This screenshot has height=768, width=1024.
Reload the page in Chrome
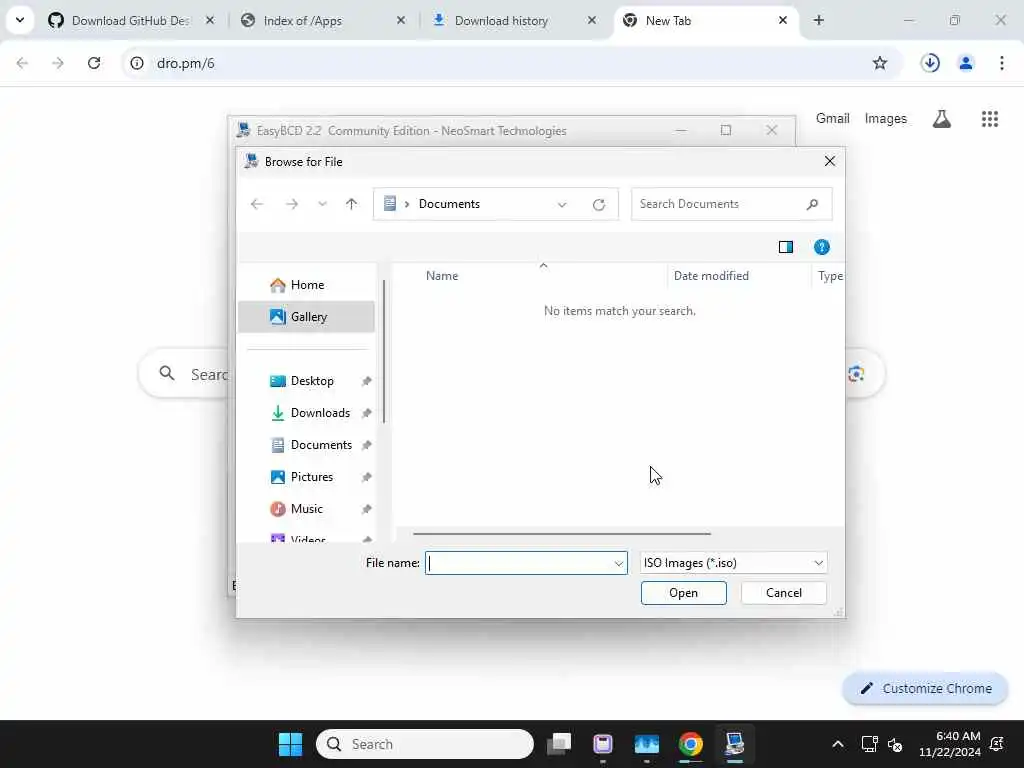[94, 63]
